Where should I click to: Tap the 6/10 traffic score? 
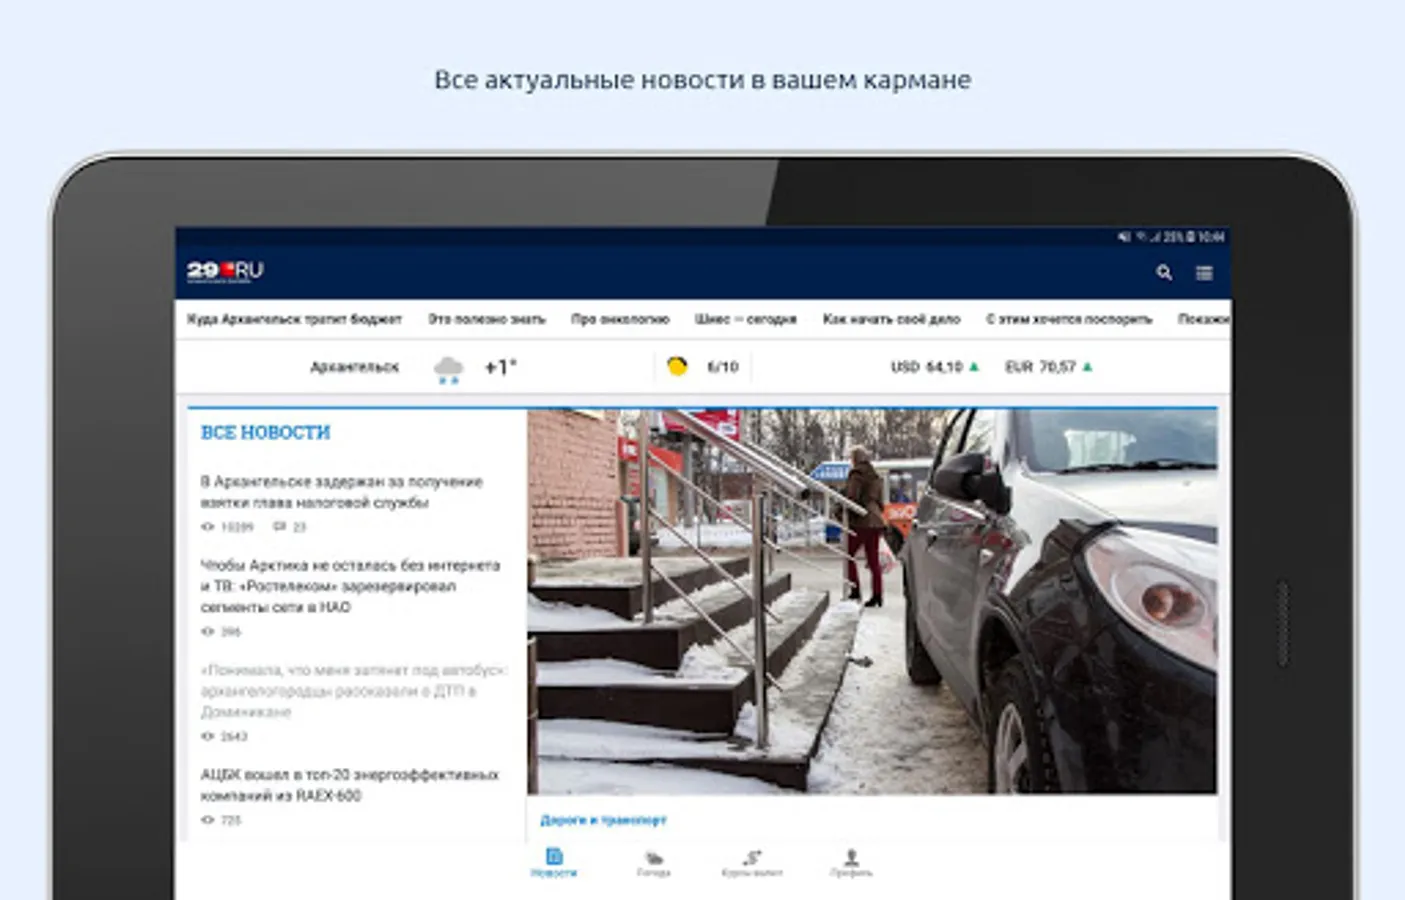(x=722, y=367)
